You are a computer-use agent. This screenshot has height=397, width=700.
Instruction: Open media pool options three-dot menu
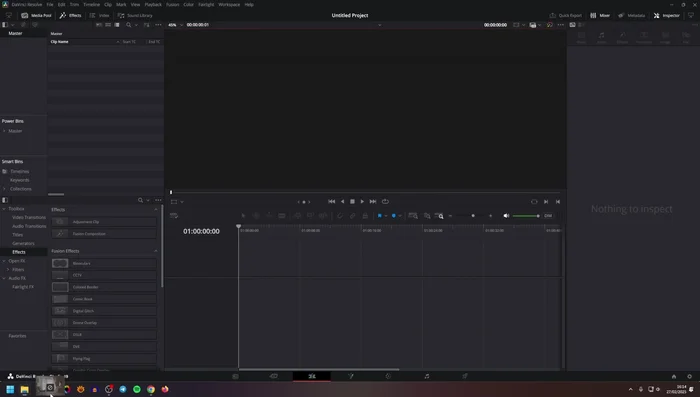(158, 25)
